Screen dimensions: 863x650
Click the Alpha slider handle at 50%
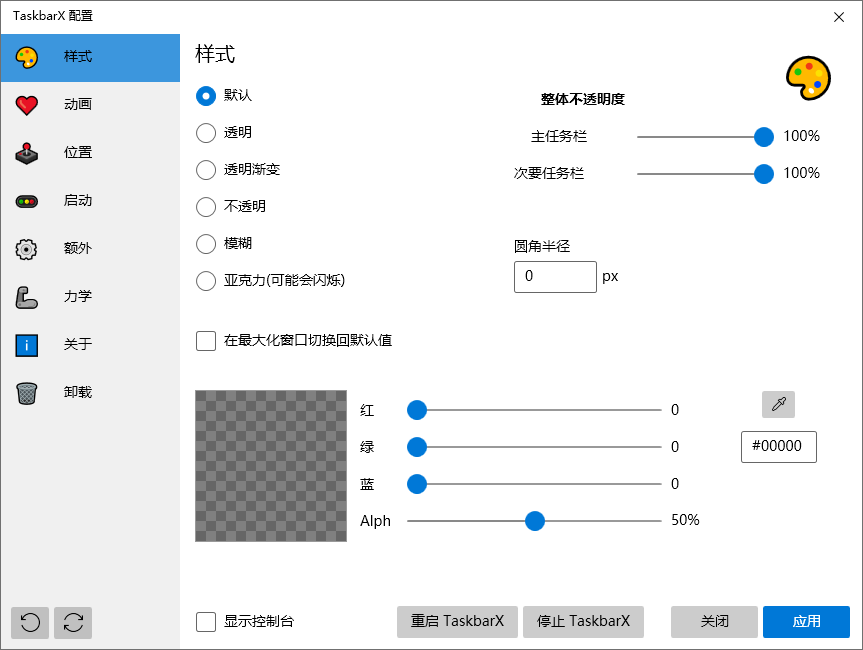535,521
